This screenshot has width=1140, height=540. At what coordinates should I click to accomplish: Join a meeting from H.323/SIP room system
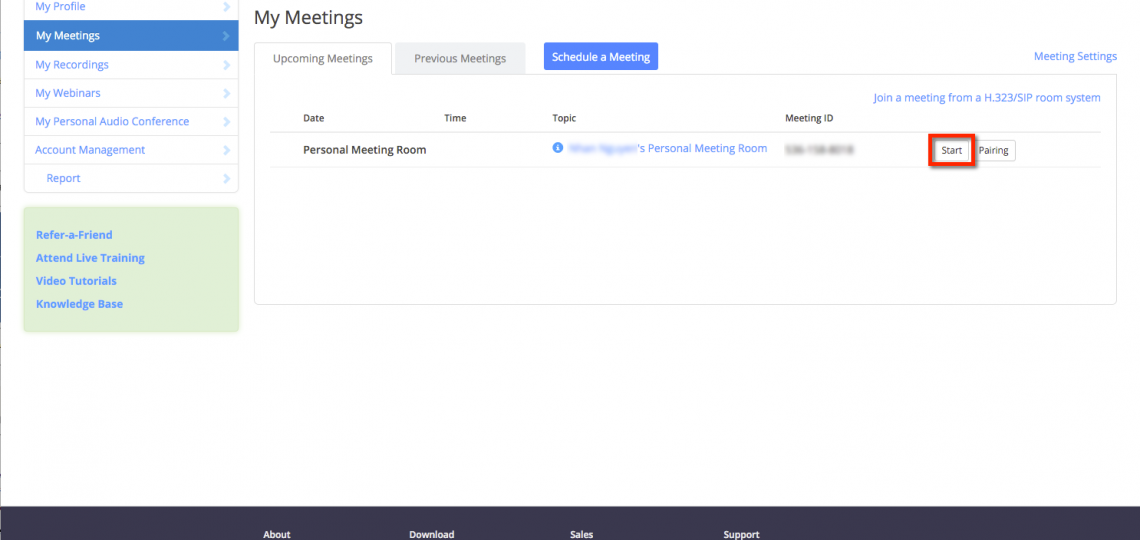click(986, 98)
